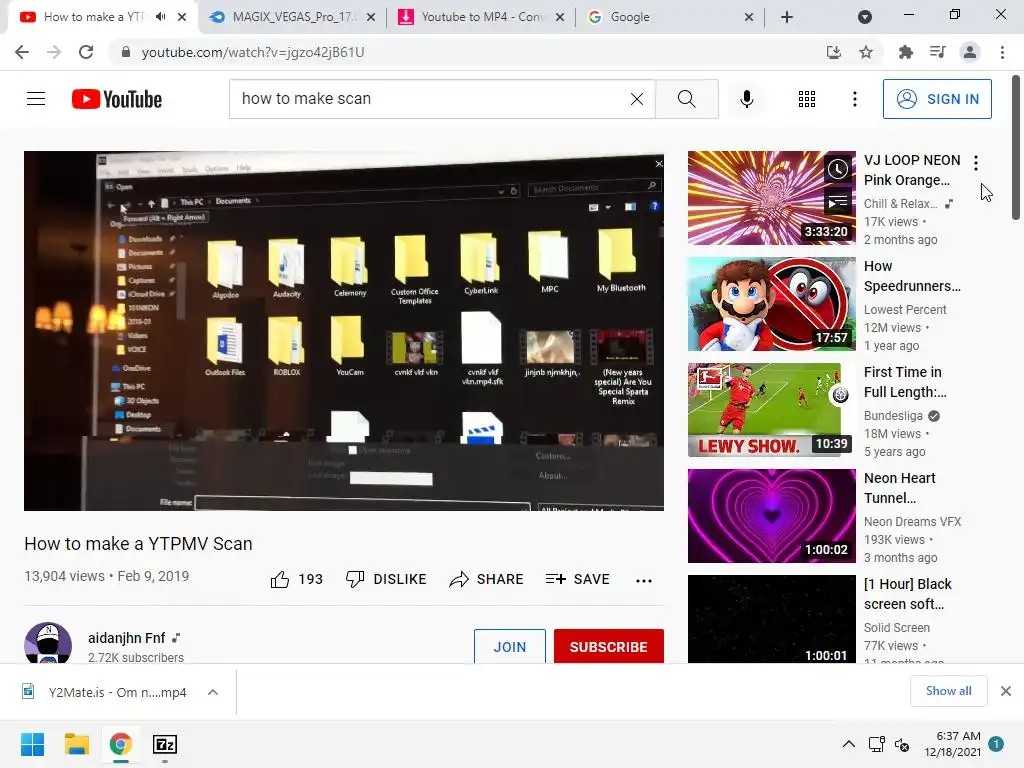
Task: Click the Lowest Percent channel name
Action: click(905, 310)
